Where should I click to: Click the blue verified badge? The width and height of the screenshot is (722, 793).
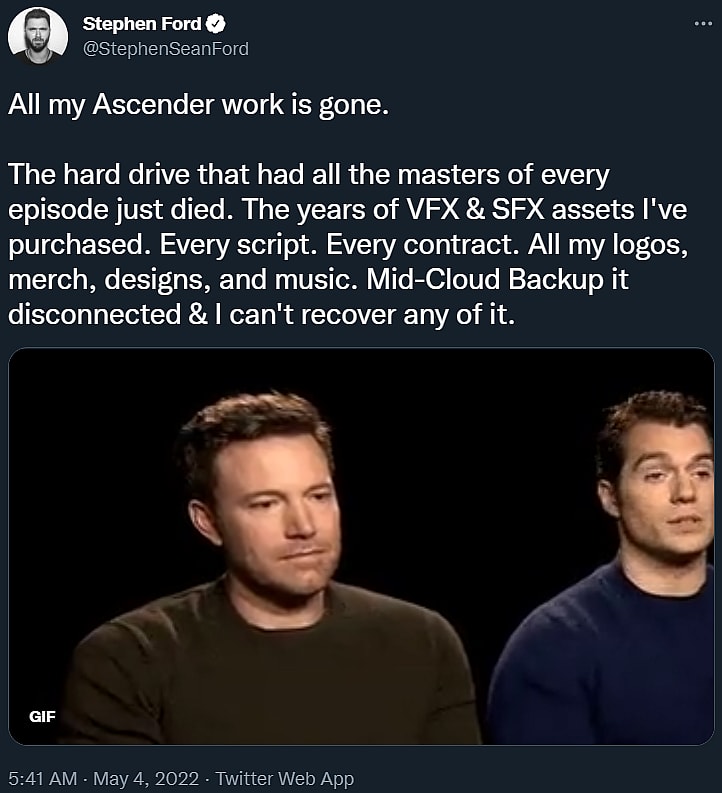[215, 23]
